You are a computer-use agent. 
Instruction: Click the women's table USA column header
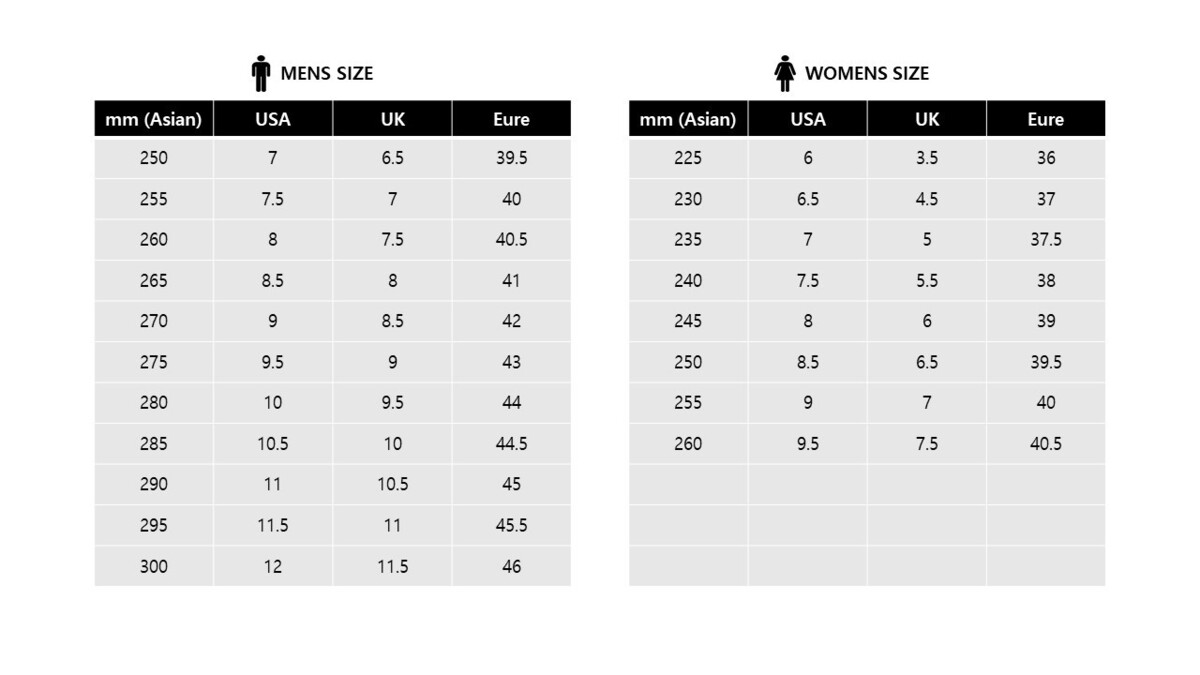point(808,119)
